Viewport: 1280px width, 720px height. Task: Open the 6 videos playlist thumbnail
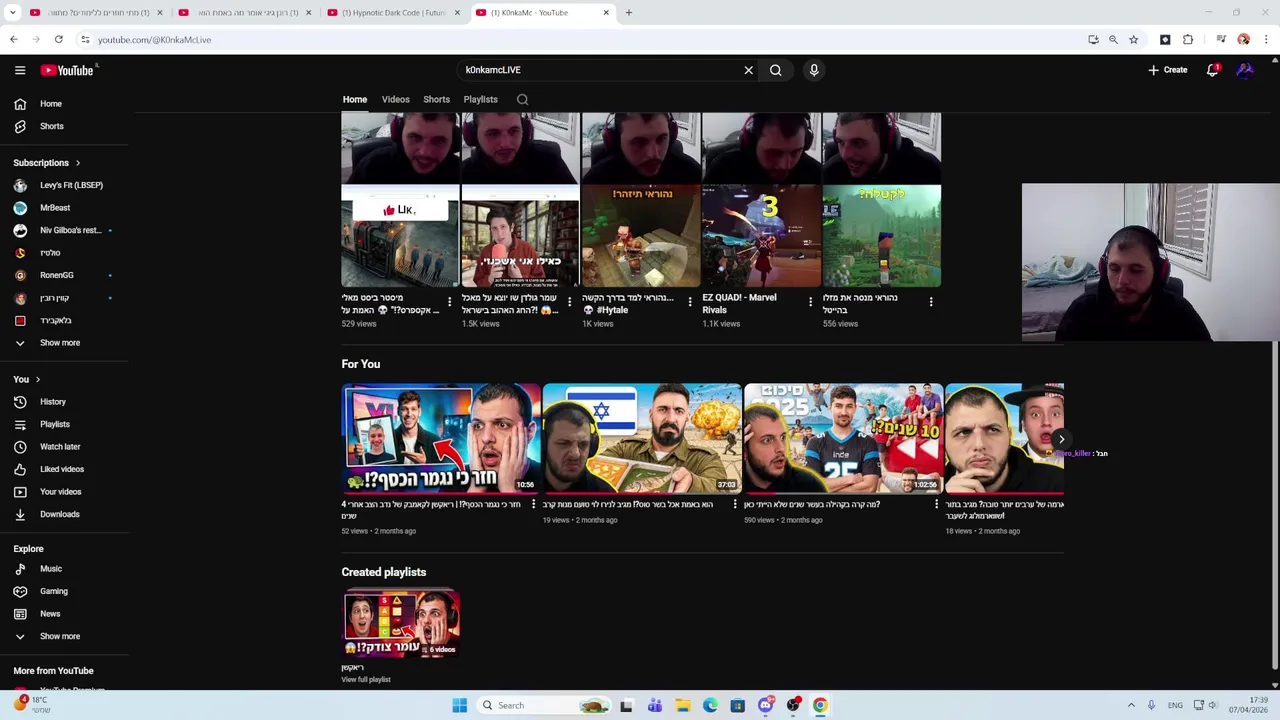point(401,623)
